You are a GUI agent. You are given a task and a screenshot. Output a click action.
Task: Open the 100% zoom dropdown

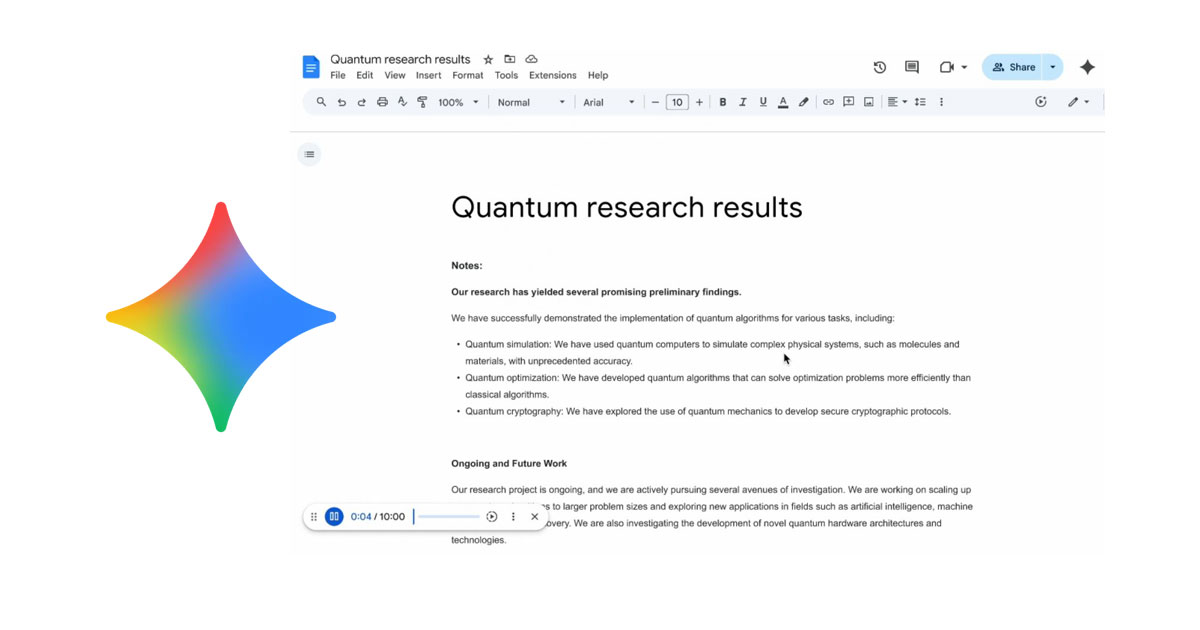pos(459,102)
